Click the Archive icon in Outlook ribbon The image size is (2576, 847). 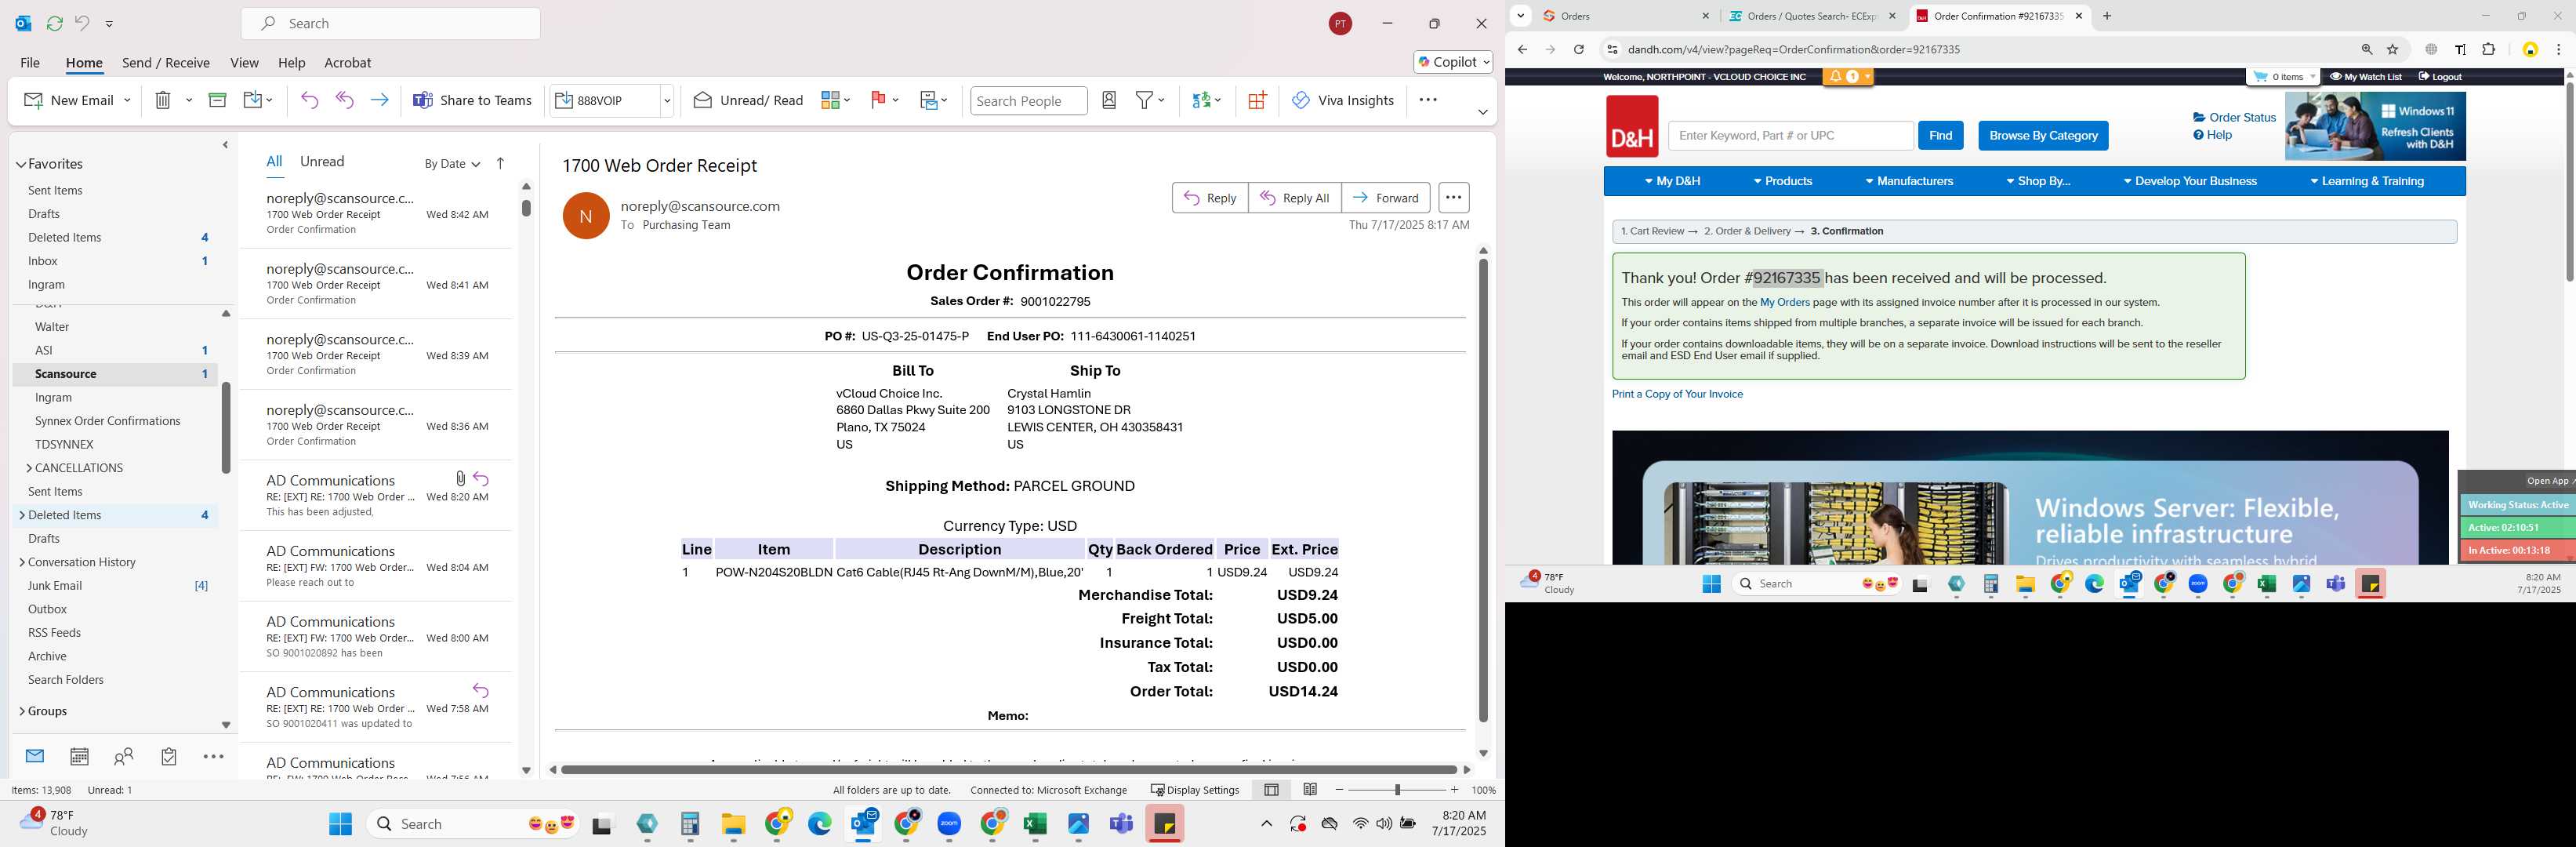click(x=217, y=100)
